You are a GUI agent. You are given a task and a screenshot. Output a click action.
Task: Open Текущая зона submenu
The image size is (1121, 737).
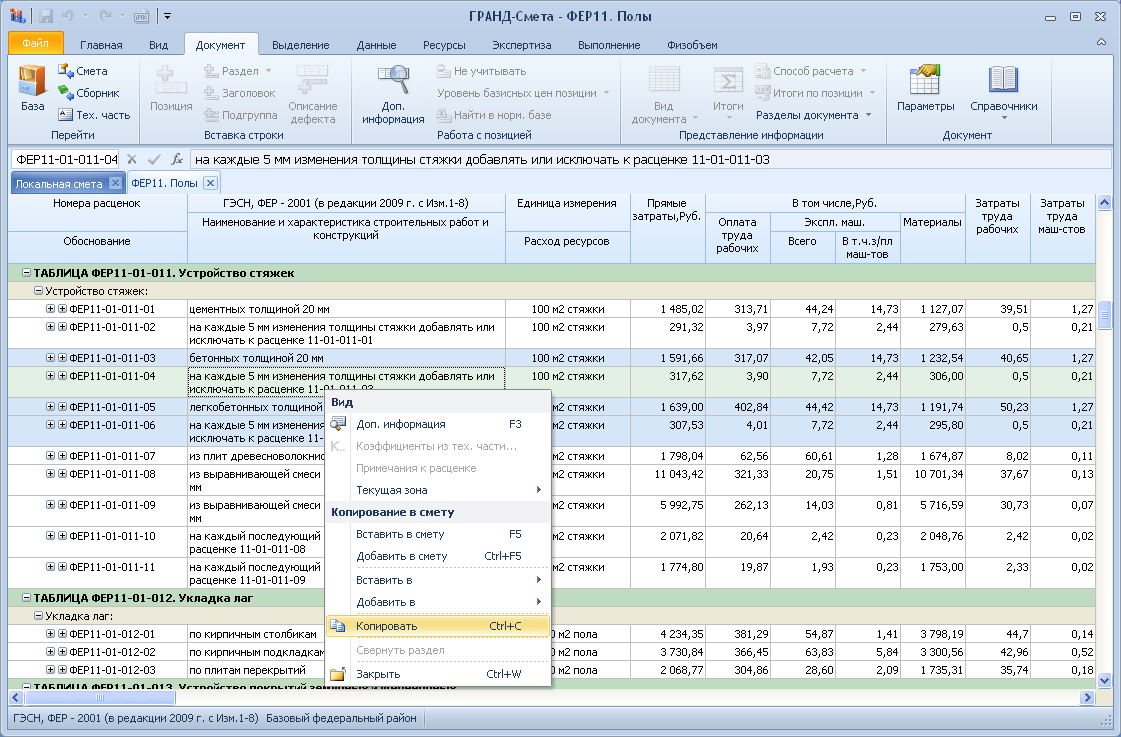438,490
